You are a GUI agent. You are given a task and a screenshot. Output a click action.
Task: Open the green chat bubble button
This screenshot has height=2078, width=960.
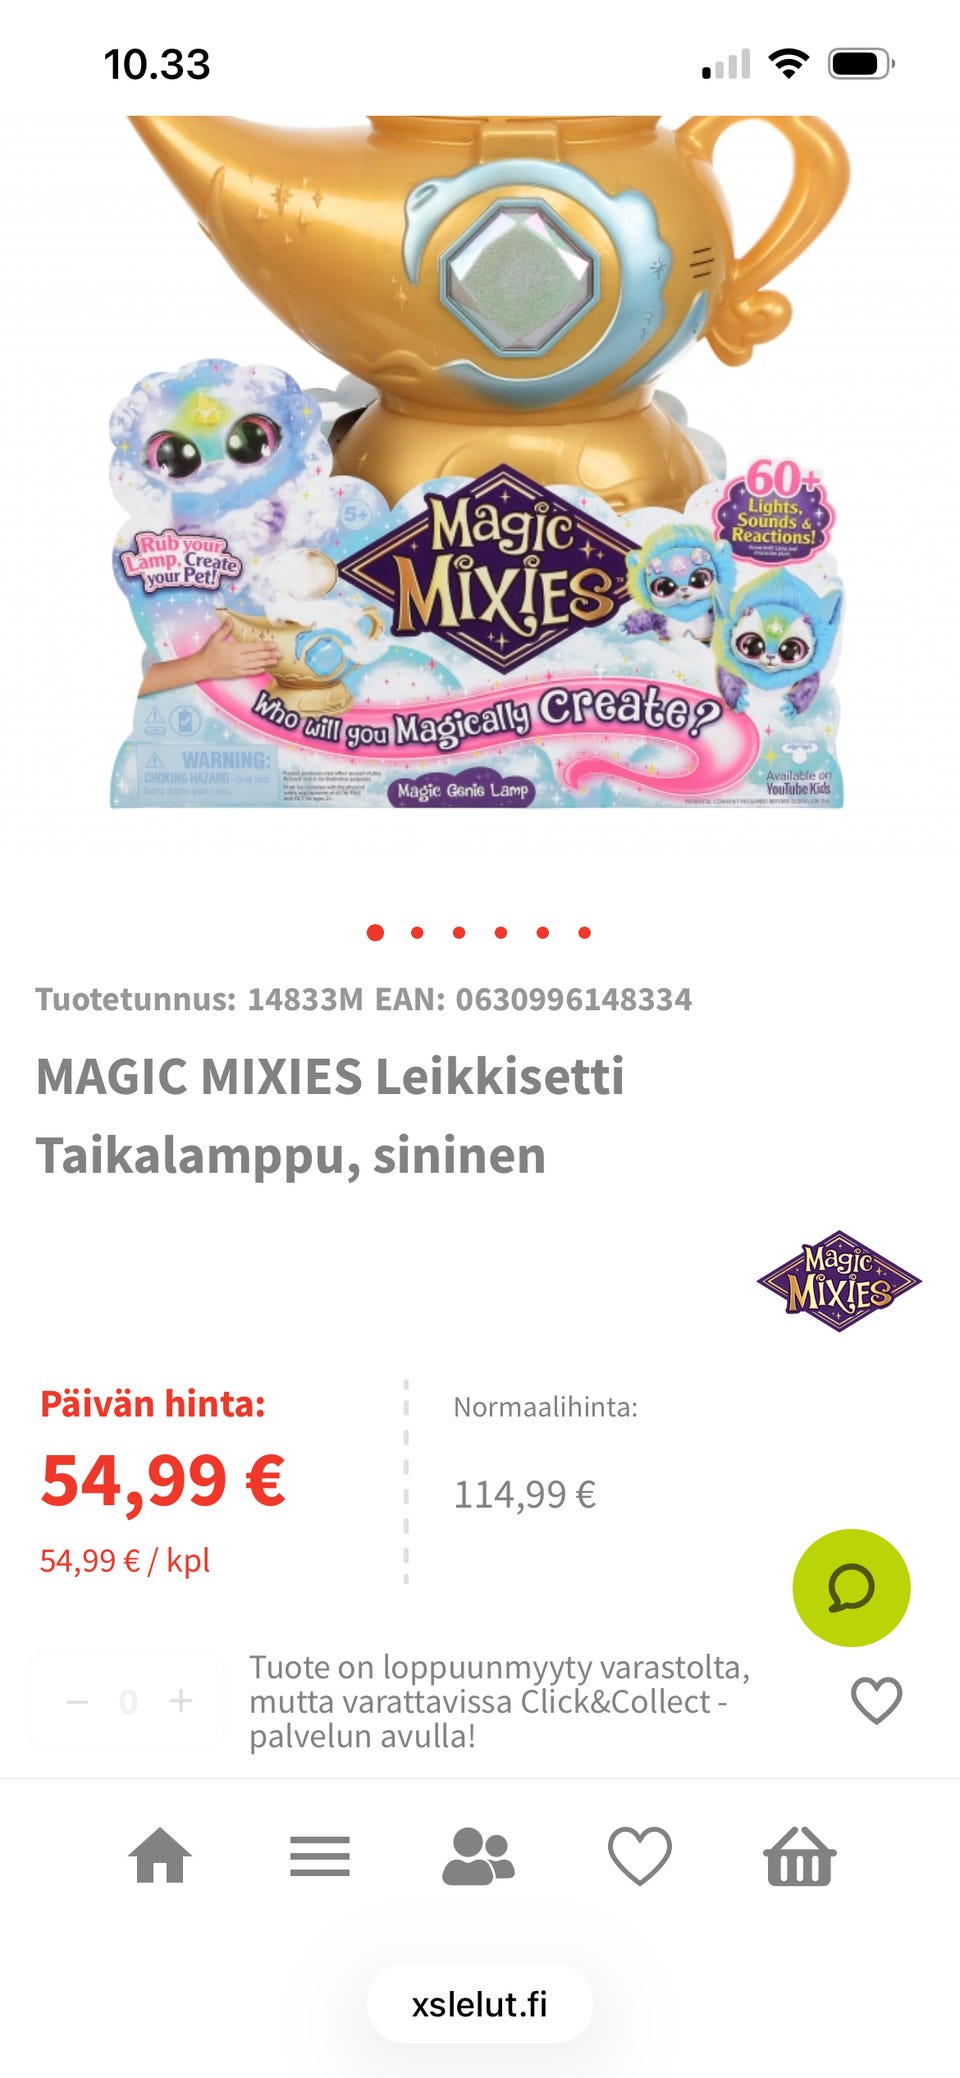tap(851, 1587)
